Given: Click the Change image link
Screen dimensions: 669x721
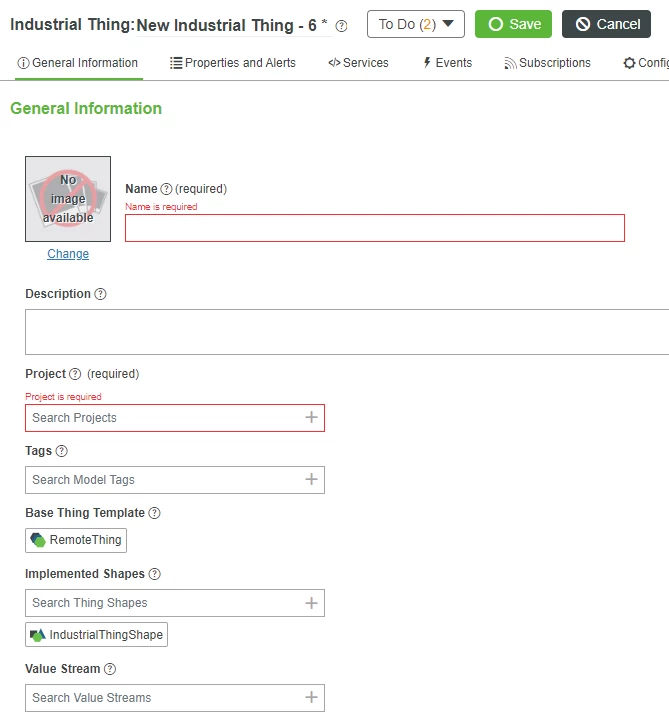Looking at the screenshot, I should 68,254.
